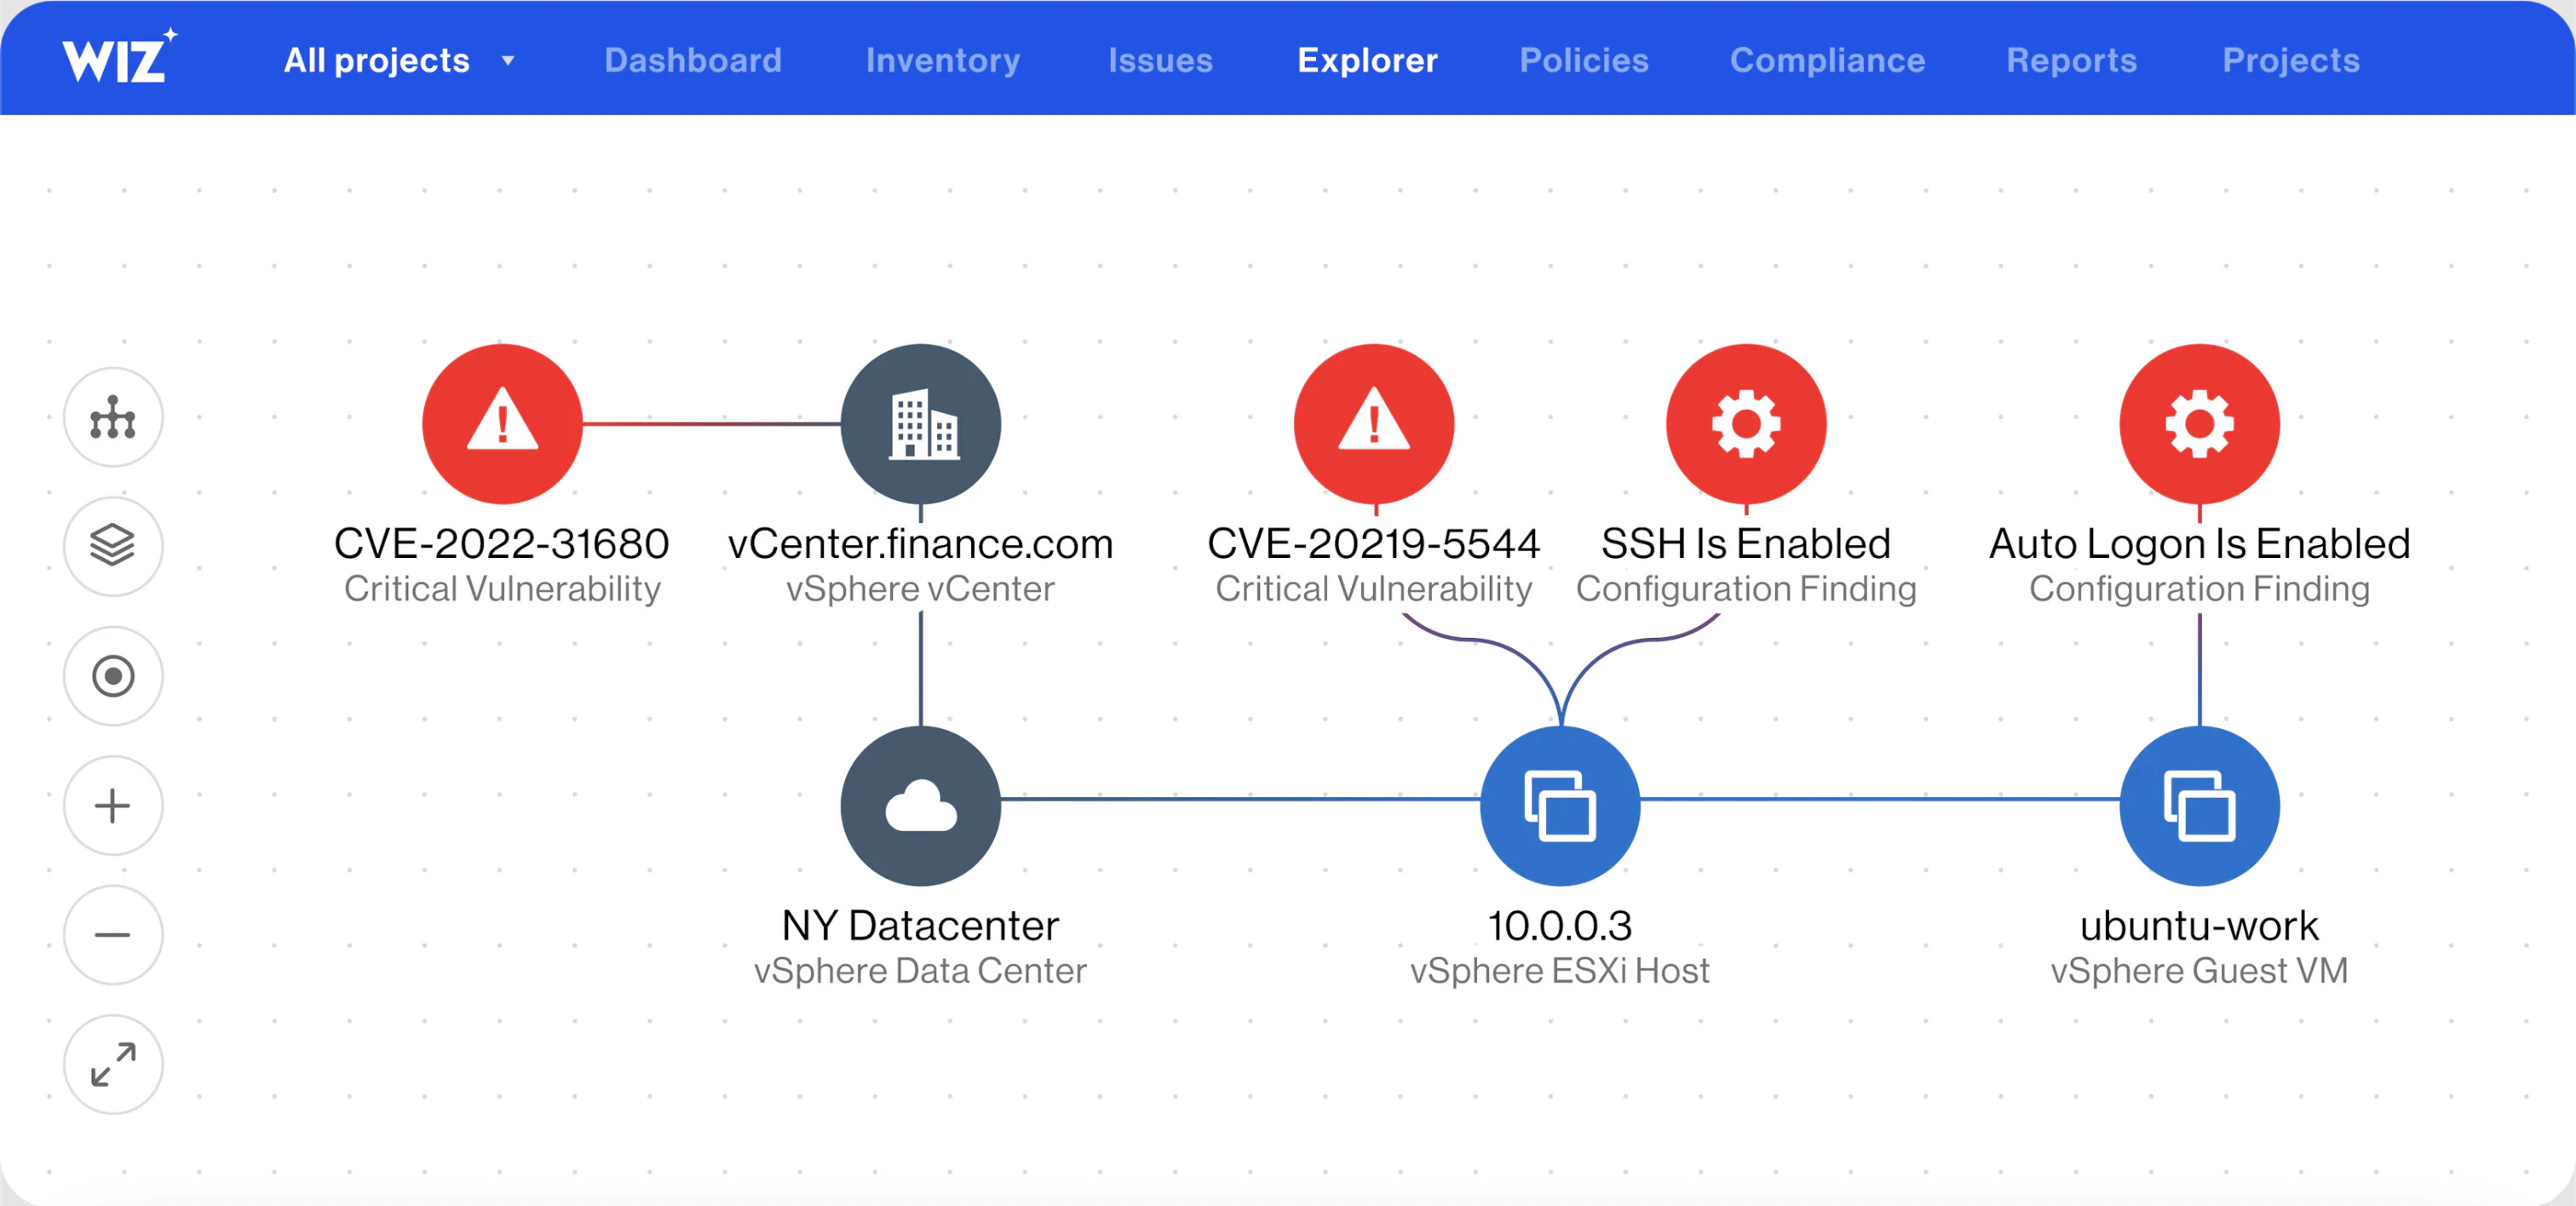The image size is (2576, 1206).
Task: Click the dropdown arrow beside All projects
Action: point(508,61)
